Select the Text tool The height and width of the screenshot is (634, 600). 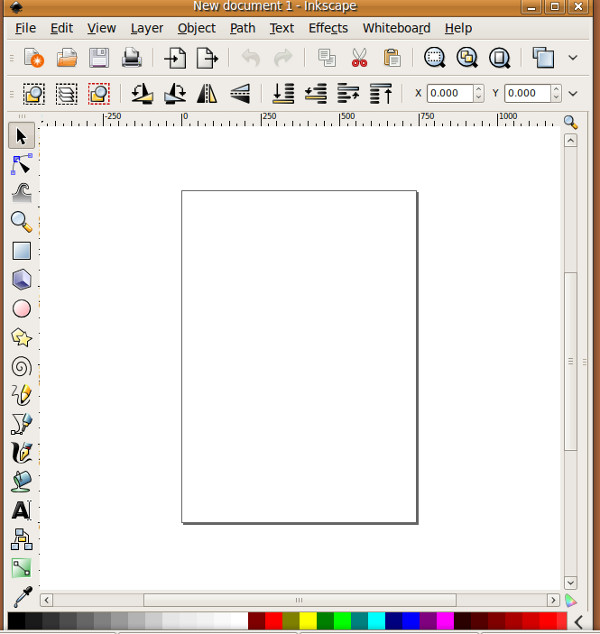click(x=21, y=510)
